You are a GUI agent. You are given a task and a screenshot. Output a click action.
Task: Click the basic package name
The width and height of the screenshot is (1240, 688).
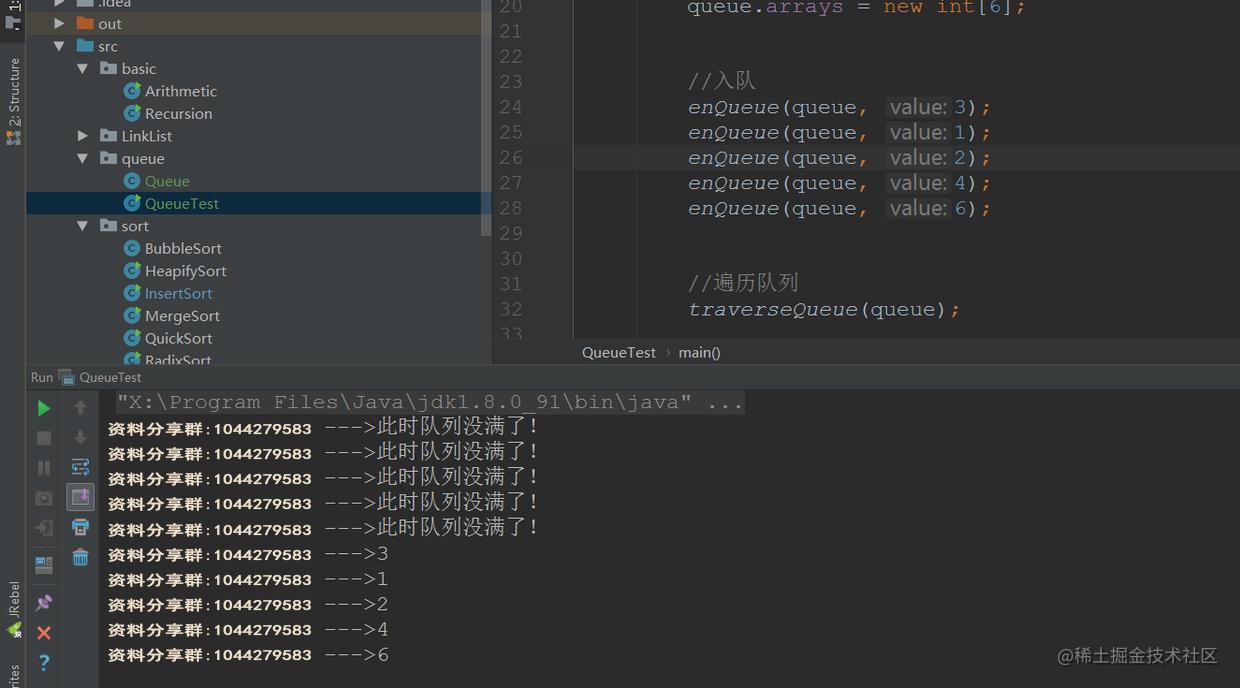139,69
